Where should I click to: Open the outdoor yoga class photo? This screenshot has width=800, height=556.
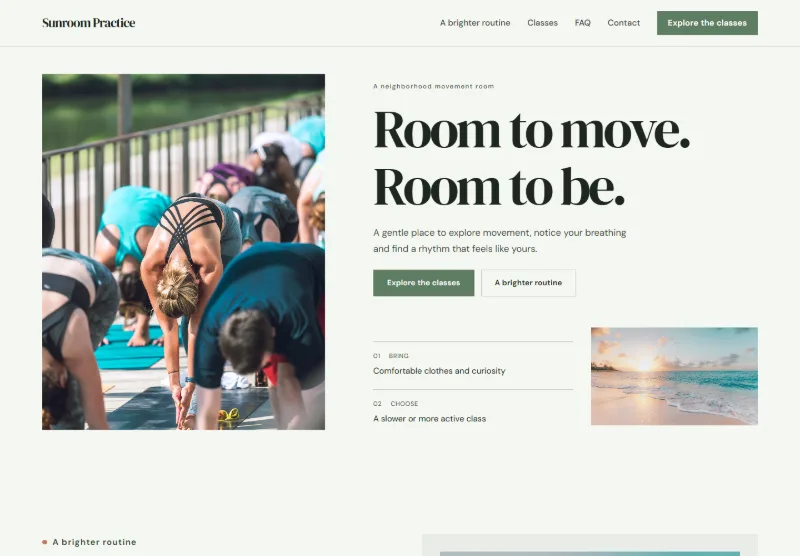183,252
